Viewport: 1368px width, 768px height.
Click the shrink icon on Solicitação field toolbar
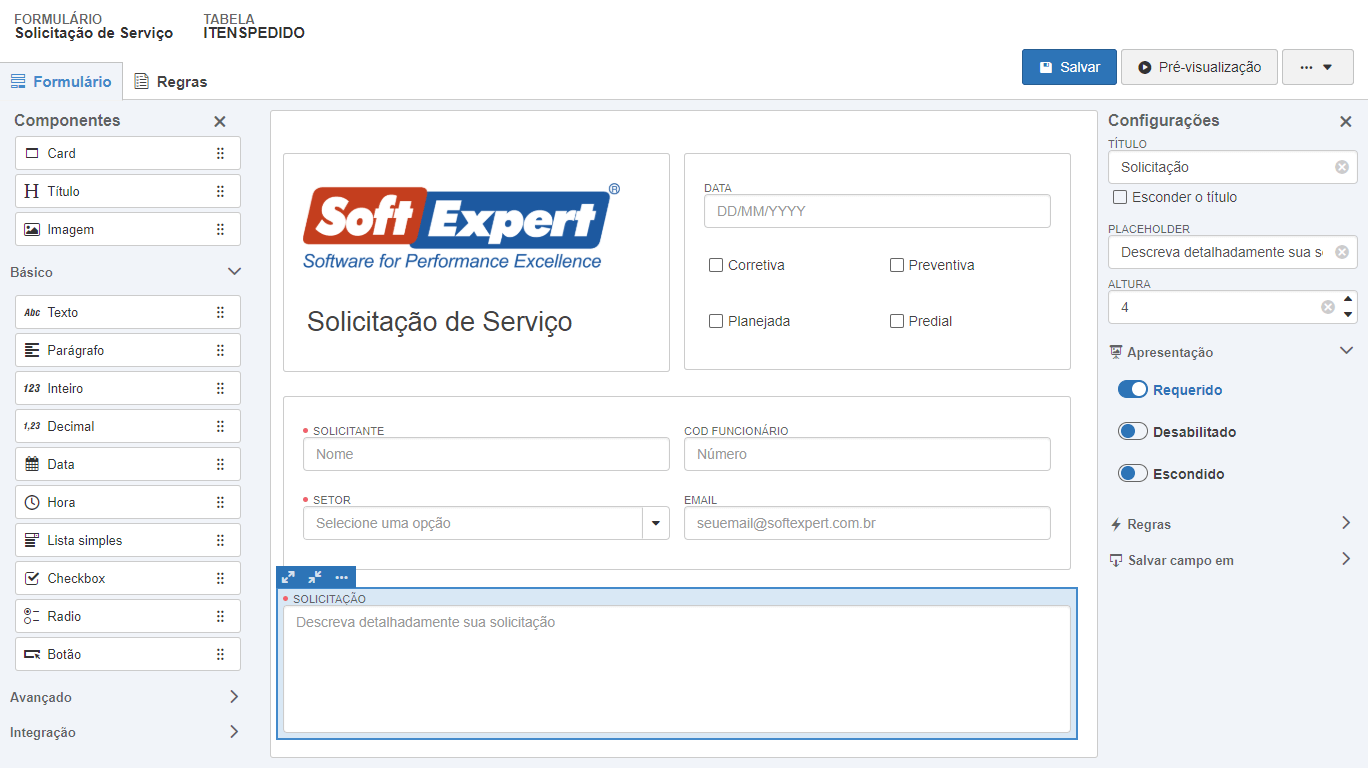coord(315,577)
